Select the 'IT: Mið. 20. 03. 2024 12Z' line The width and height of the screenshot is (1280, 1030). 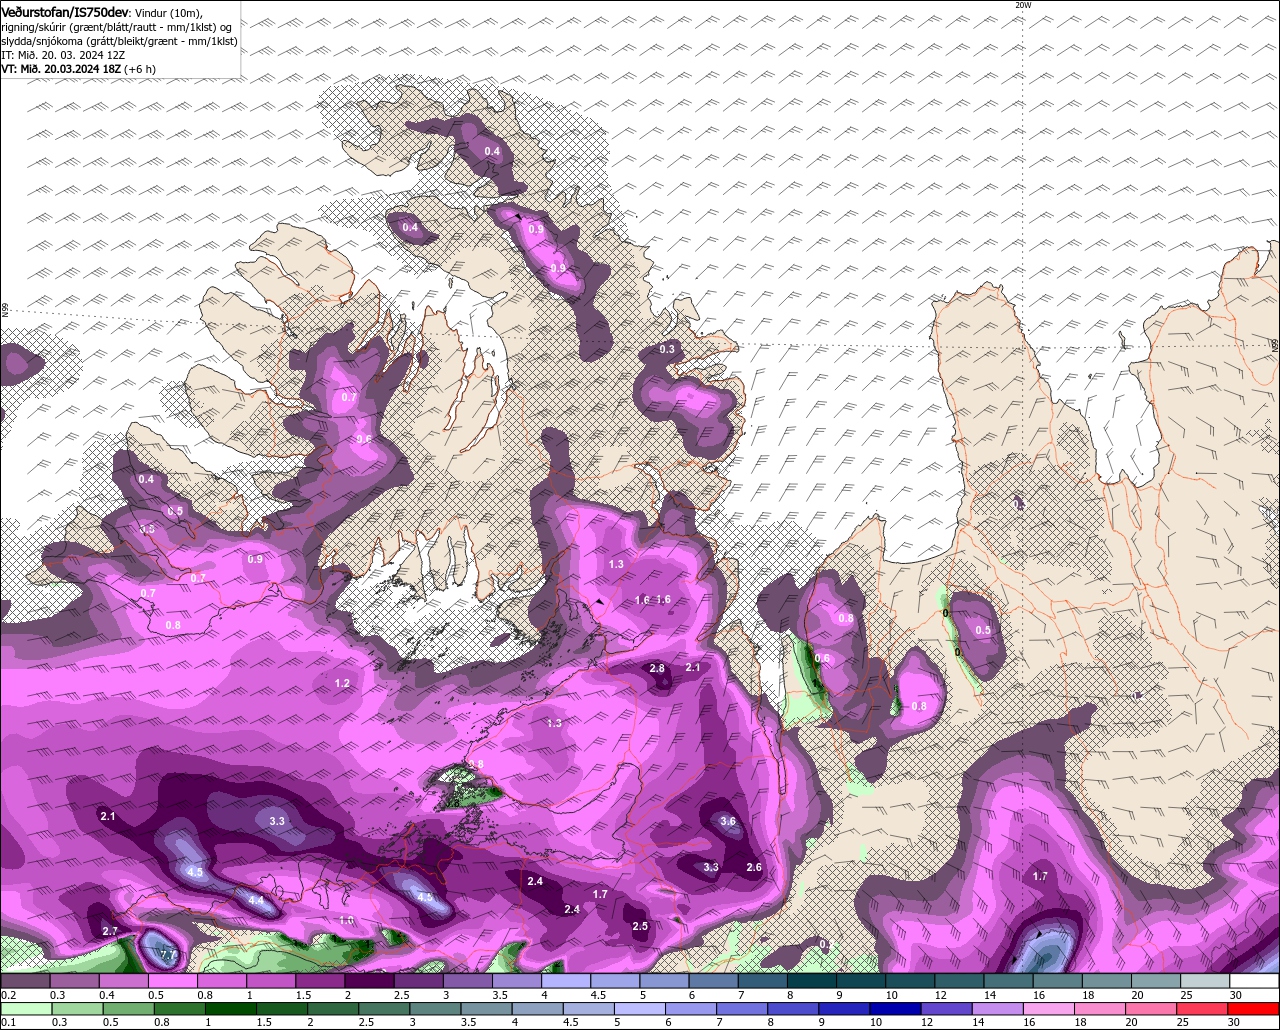[x=62, y=55]
